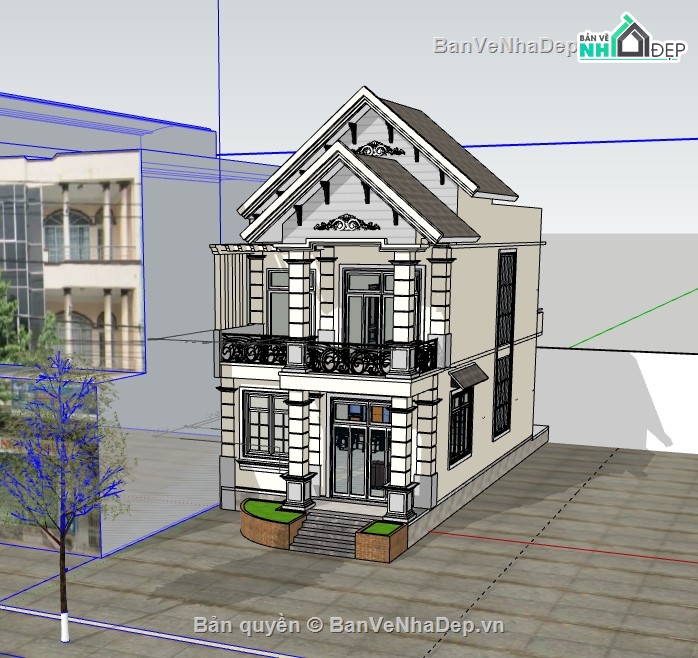This screenshot has width=698, height=658.
Task: Click the awning above the side window
Action: pyautogui.click(x=468, y=375)
